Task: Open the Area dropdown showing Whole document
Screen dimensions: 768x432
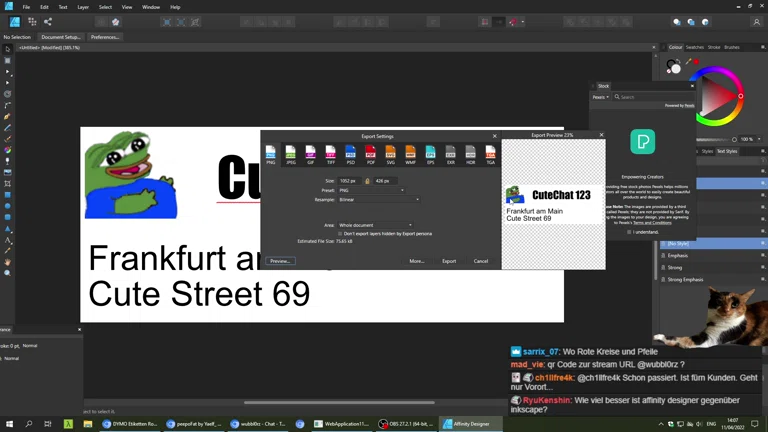Action: click(375, 225)
